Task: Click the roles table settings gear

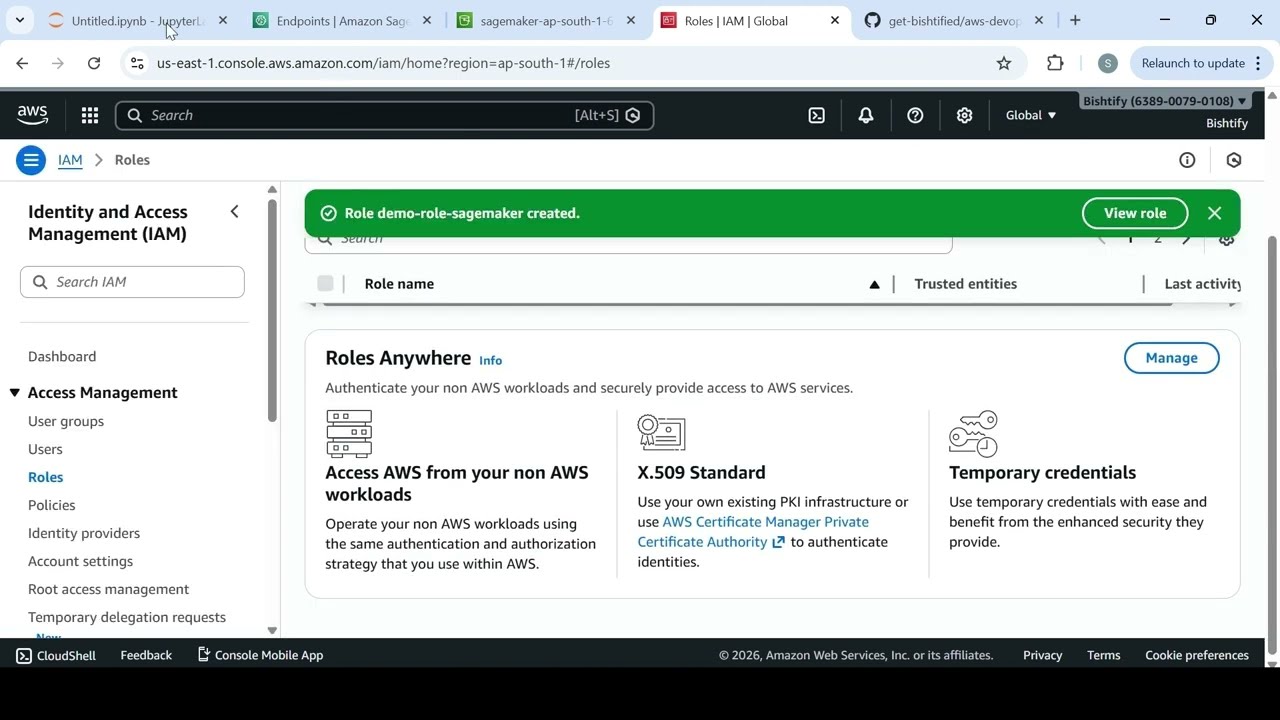Action: pyautogui.click(x=1227, y=240)
